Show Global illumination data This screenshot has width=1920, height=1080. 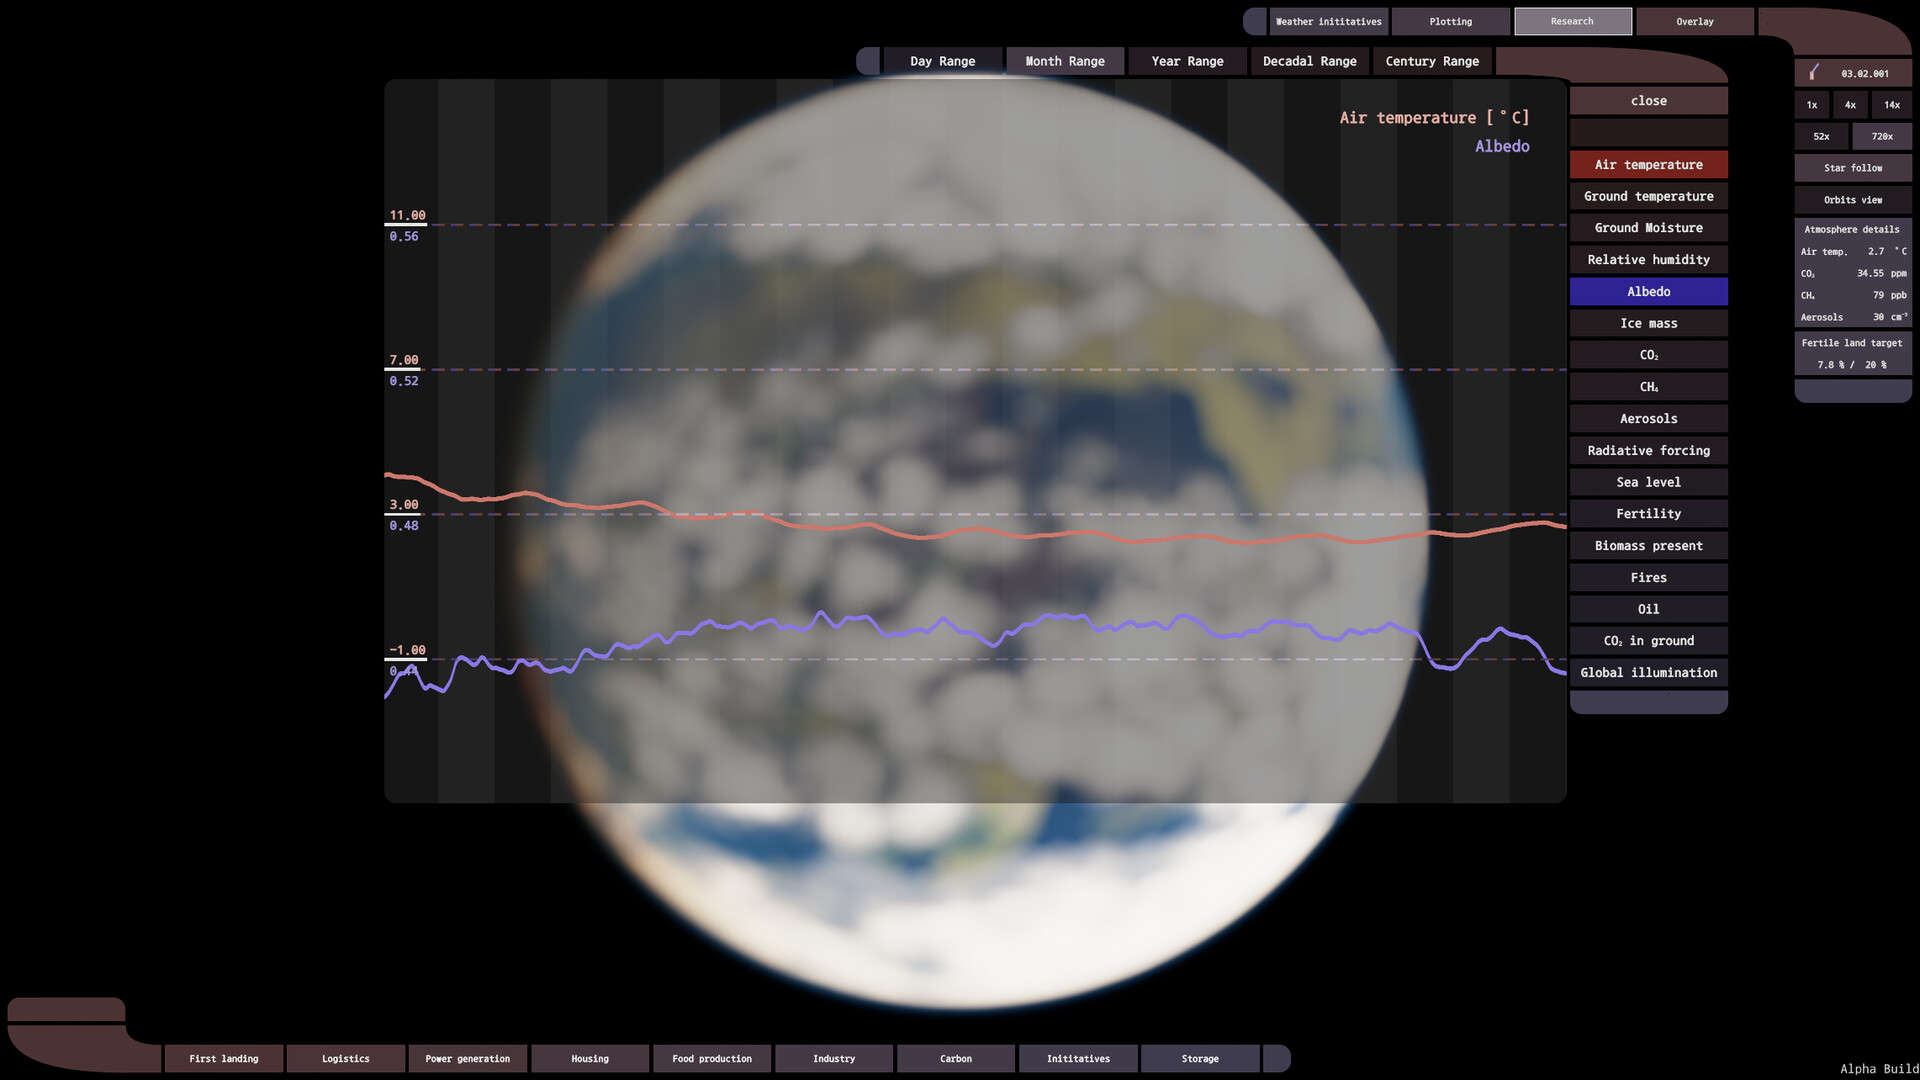pyautogui.click(x=1648, y=672)
